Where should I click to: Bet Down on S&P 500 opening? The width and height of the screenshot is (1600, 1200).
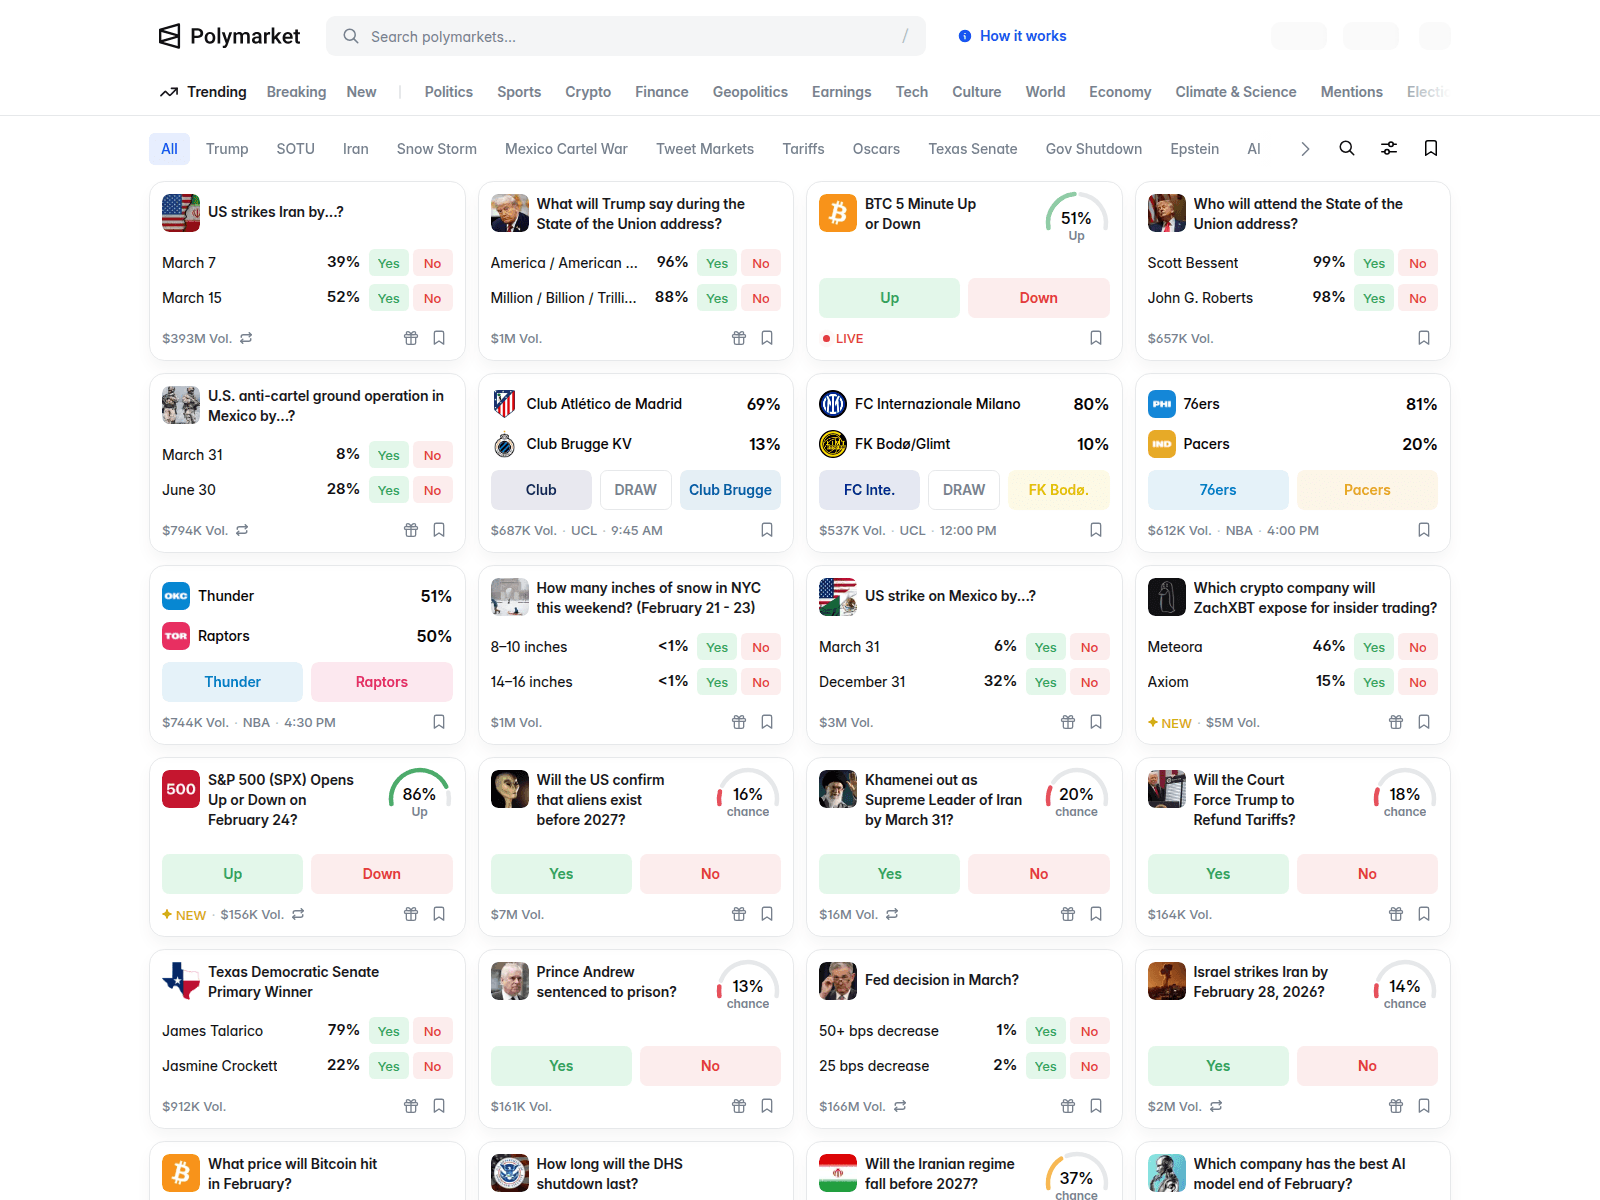coord(382,874)
